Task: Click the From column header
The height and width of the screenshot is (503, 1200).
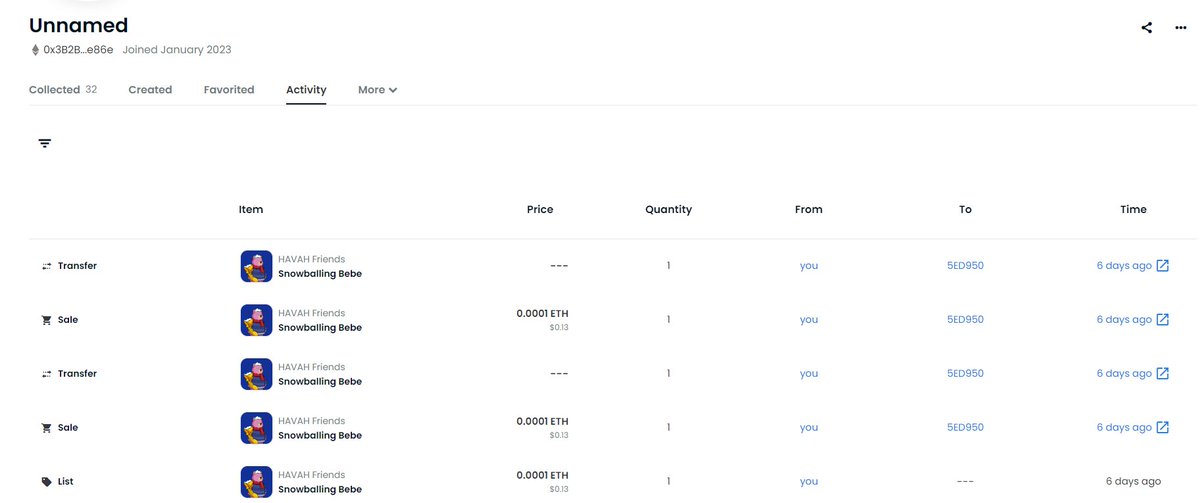Action: pos(809,210)
